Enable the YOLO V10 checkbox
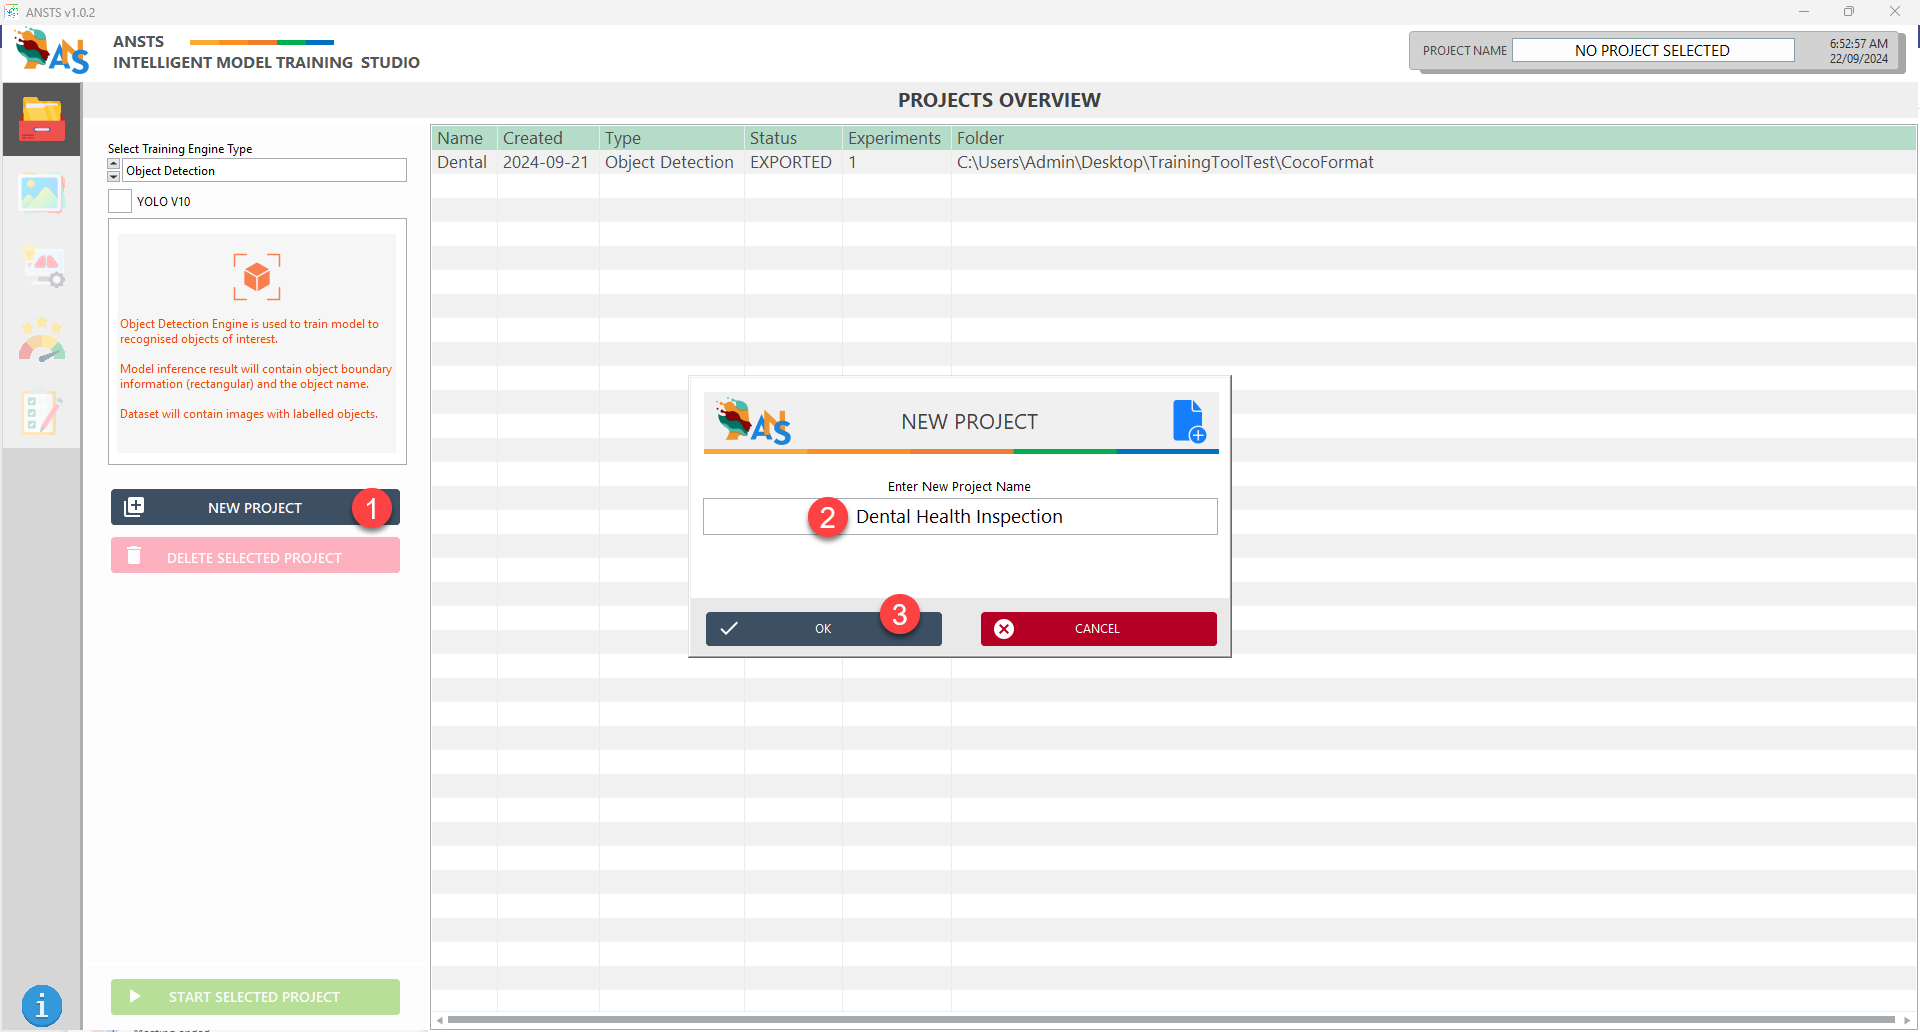The height and width of the screenshot is (1032, 1920). click(x=120, y=201)
